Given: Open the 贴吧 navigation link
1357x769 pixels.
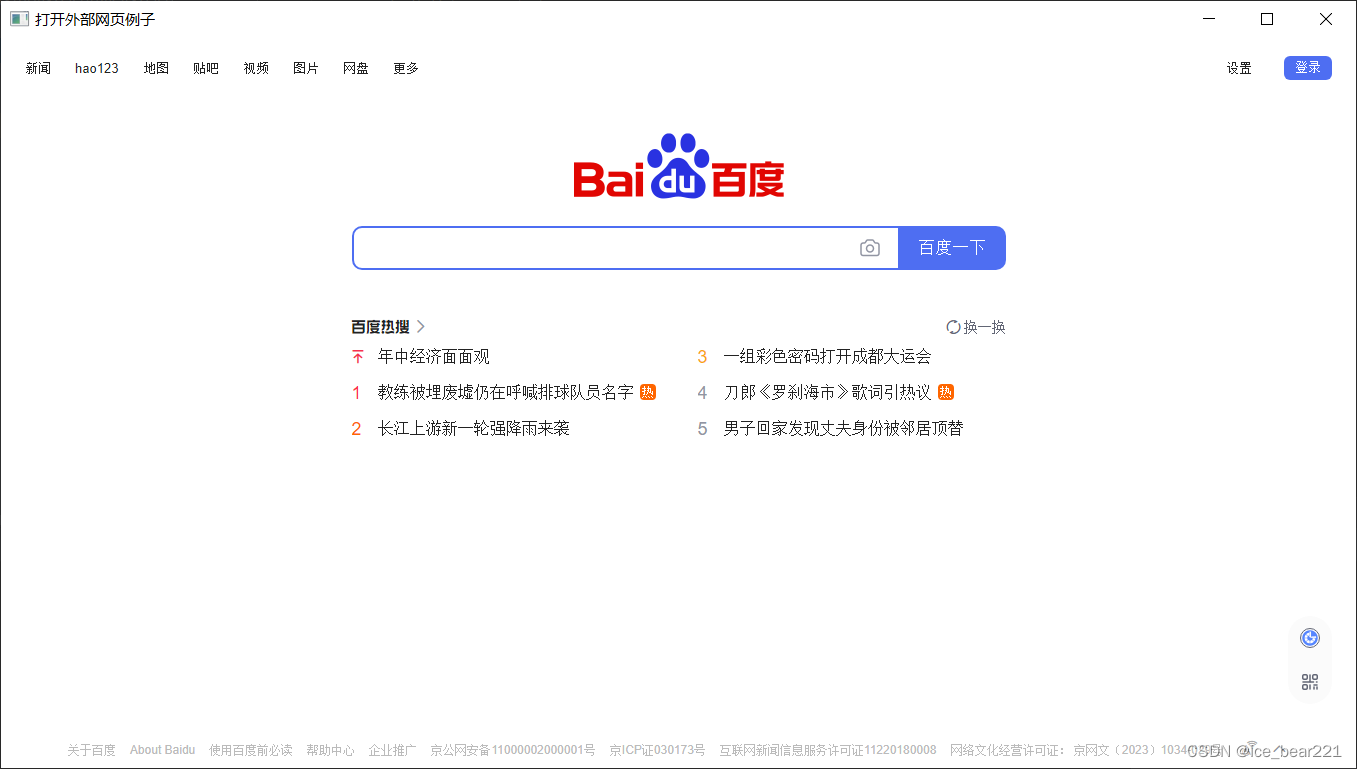Looking at the screenshot, I should click(x=206, y=68).
